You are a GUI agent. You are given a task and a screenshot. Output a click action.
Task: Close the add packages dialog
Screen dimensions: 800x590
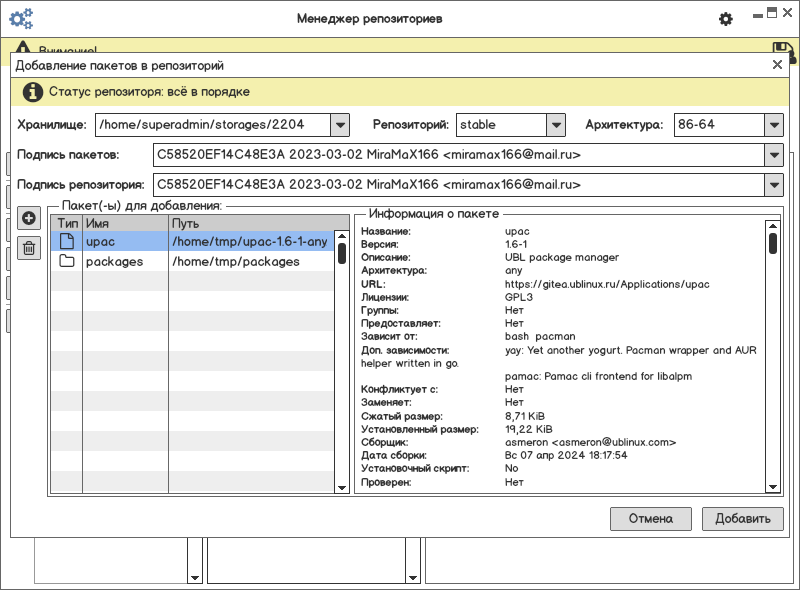click(777, 64)
